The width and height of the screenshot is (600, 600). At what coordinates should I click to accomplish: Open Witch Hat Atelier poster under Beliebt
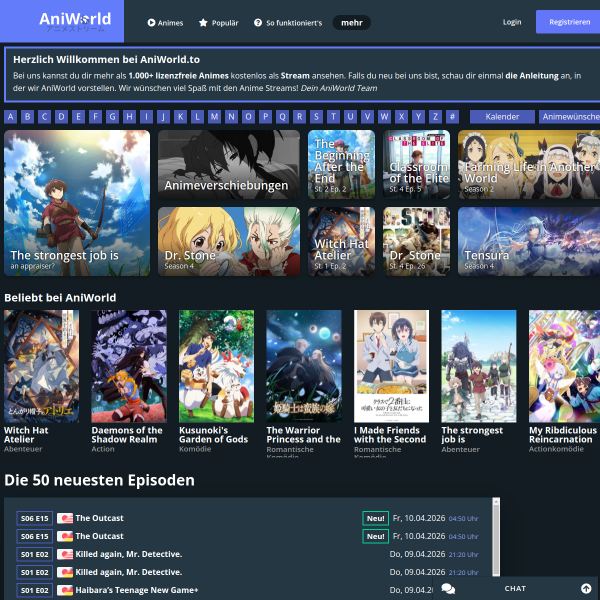click(x=42, y=366)
